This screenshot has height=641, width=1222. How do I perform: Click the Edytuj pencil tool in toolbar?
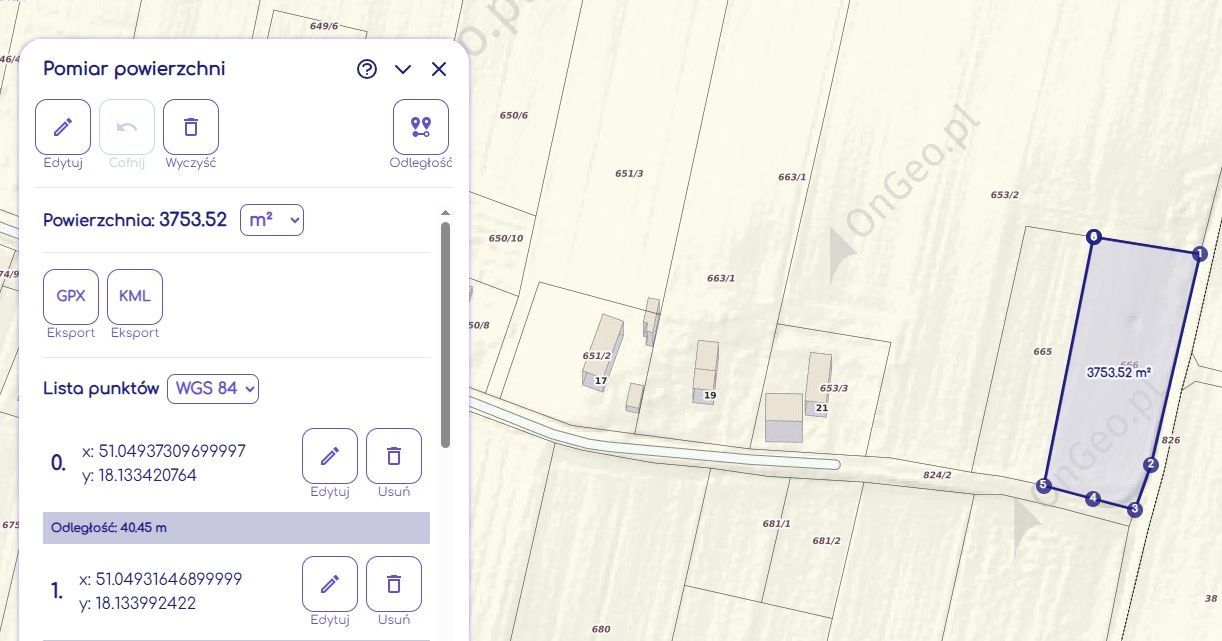63,127
